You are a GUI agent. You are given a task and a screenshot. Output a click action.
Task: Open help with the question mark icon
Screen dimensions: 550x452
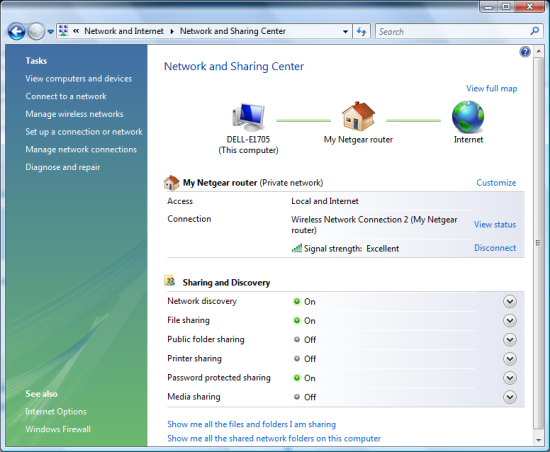pyautogui.click(x=525, y=52)
